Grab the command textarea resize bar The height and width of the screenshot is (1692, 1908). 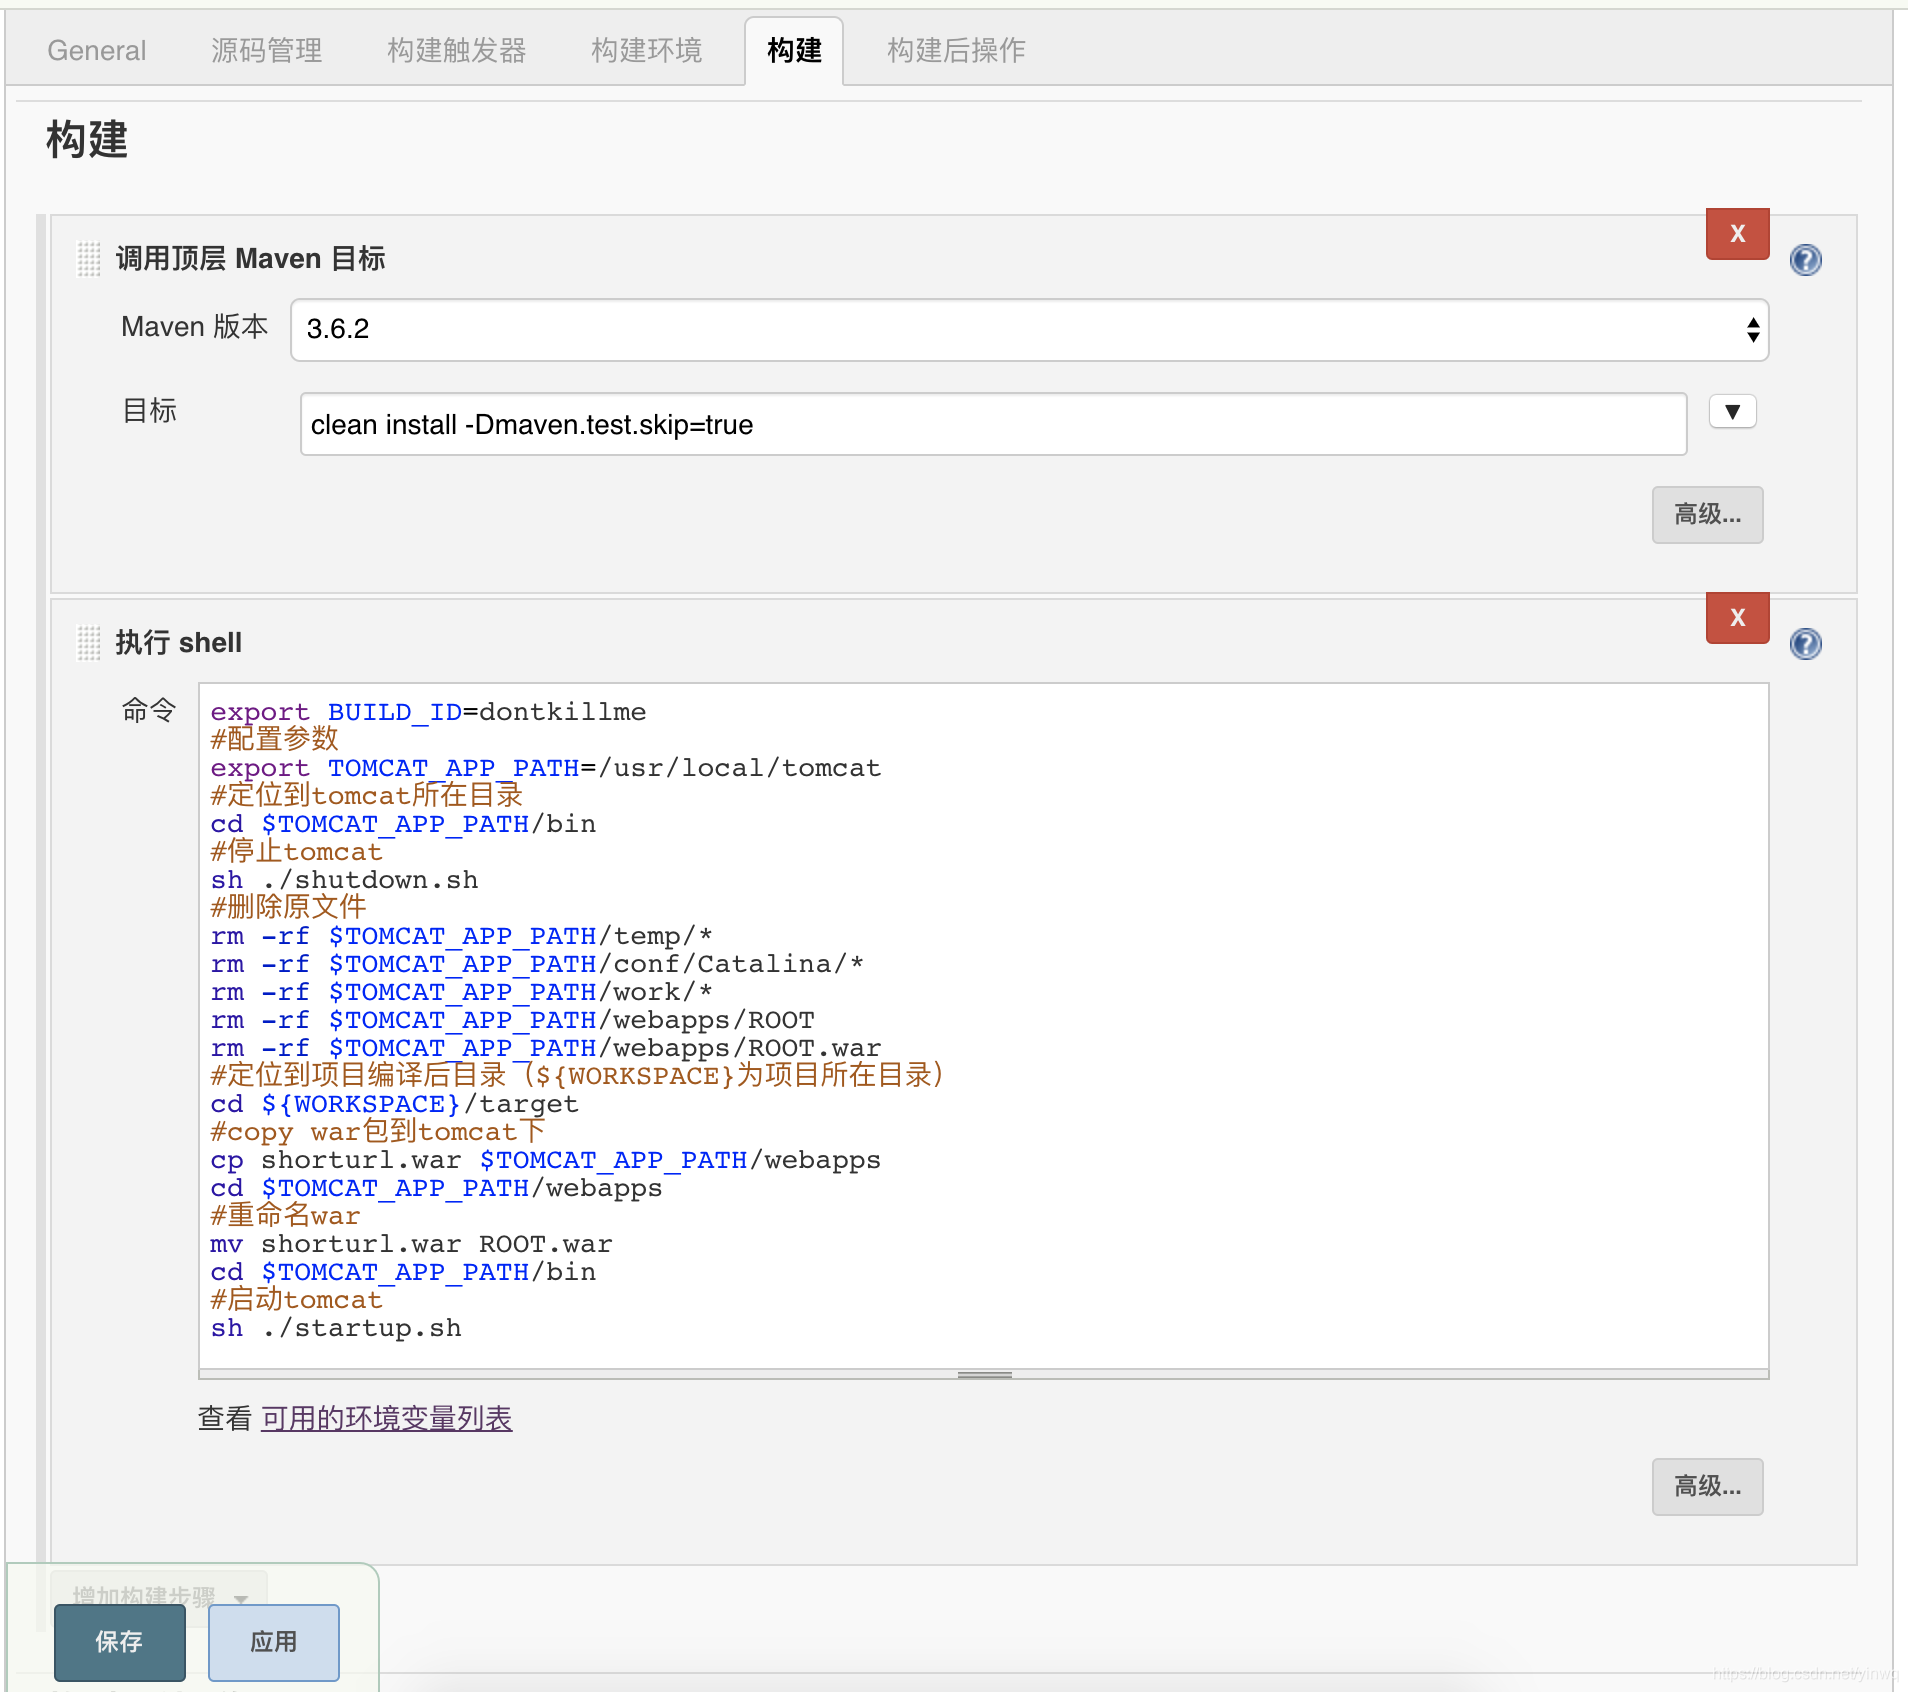(x=984, y=1375)
